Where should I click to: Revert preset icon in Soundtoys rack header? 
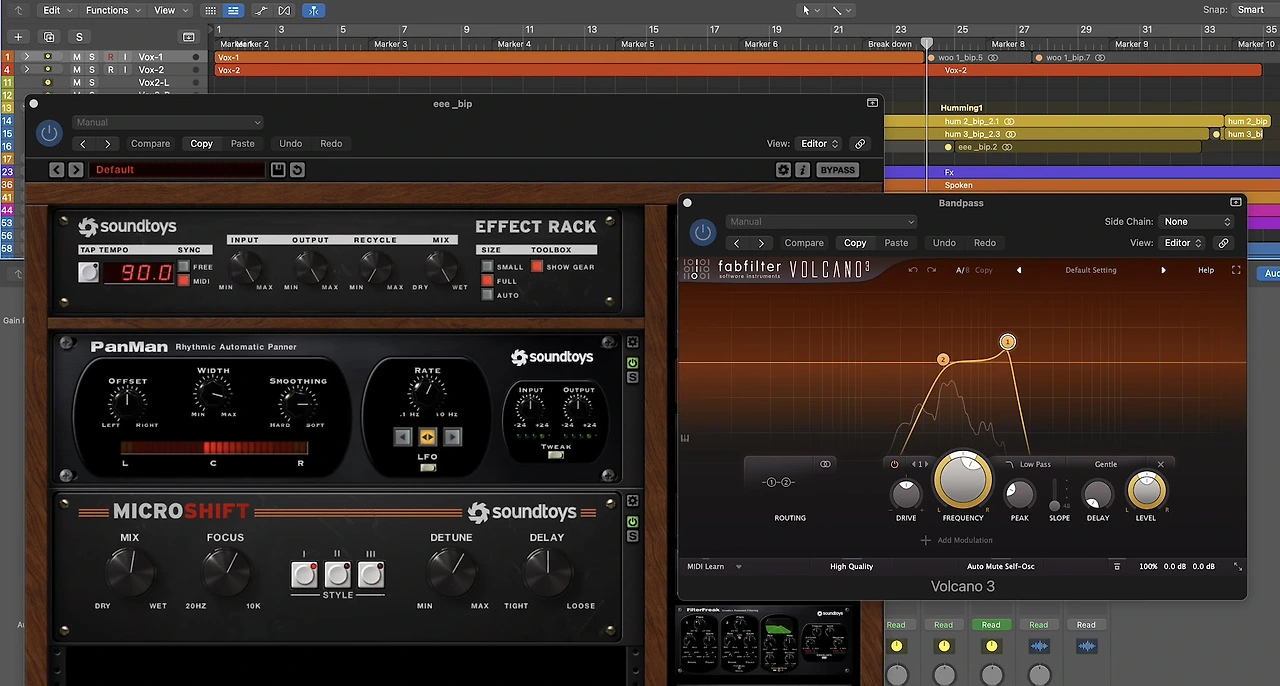coord(297,170)
